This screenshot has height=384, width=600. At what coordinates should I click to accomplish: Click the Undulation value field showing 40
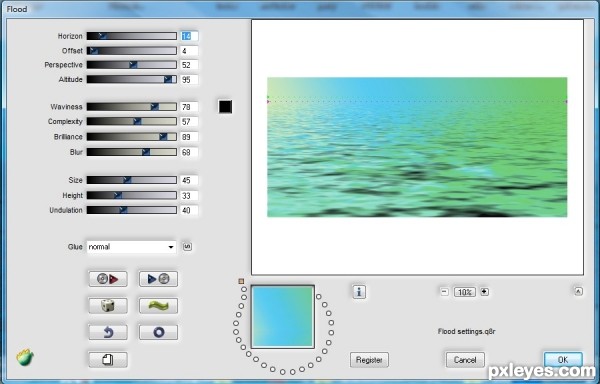[x=189, y=210]
